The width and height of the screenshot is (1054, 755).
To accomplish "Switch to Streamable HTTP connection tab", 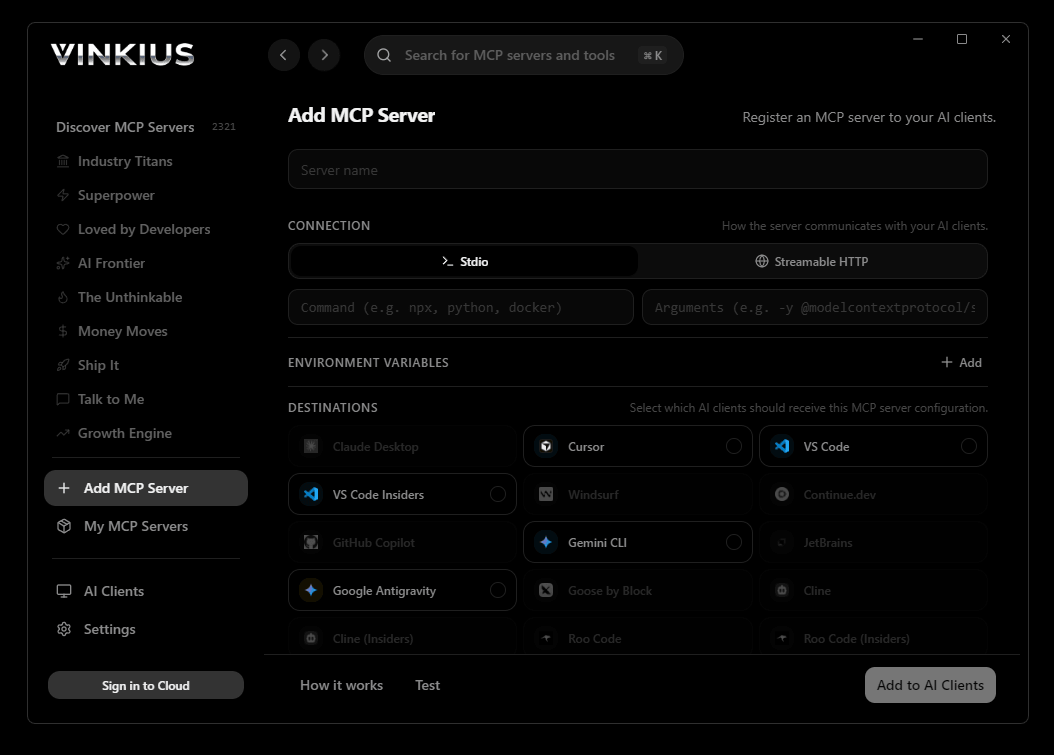I will pyautogui.click(x=812, y=261).
